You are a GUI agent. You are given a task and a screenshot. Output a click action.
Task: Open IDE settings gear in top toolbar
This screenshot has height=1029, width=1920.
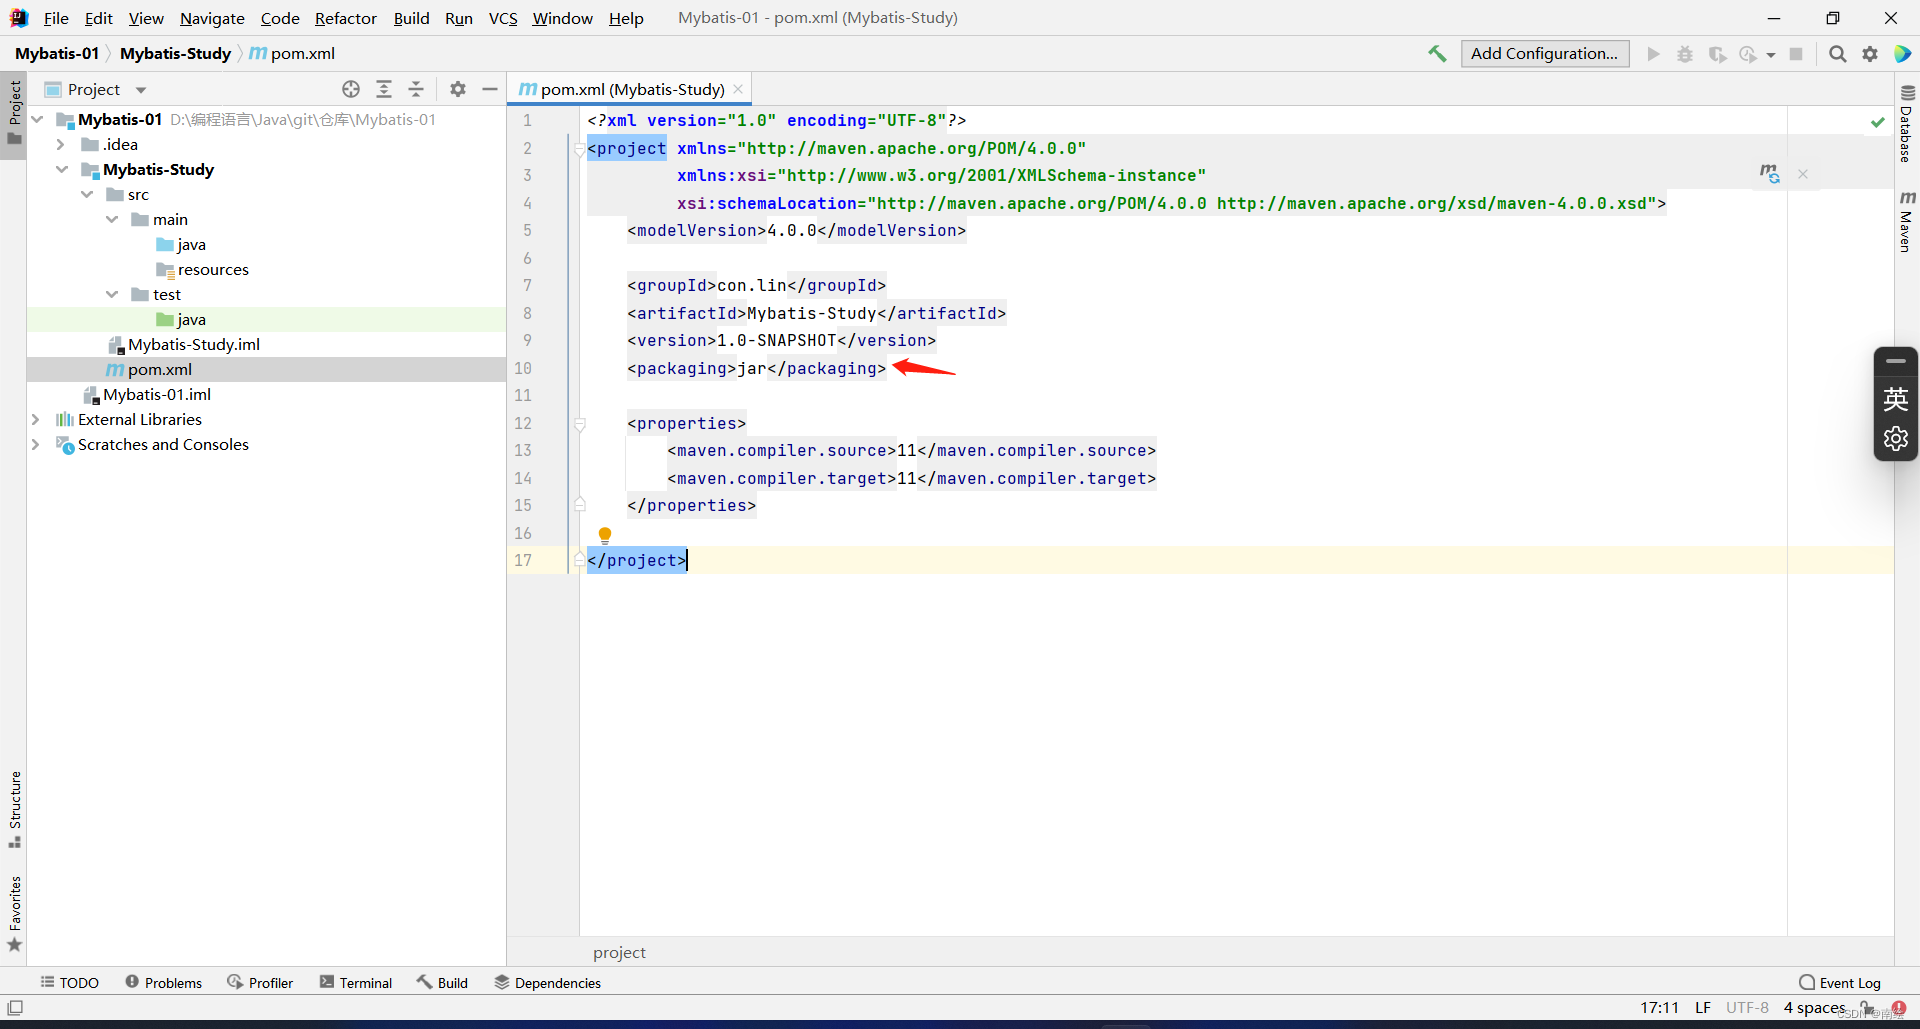[1870, 54]
